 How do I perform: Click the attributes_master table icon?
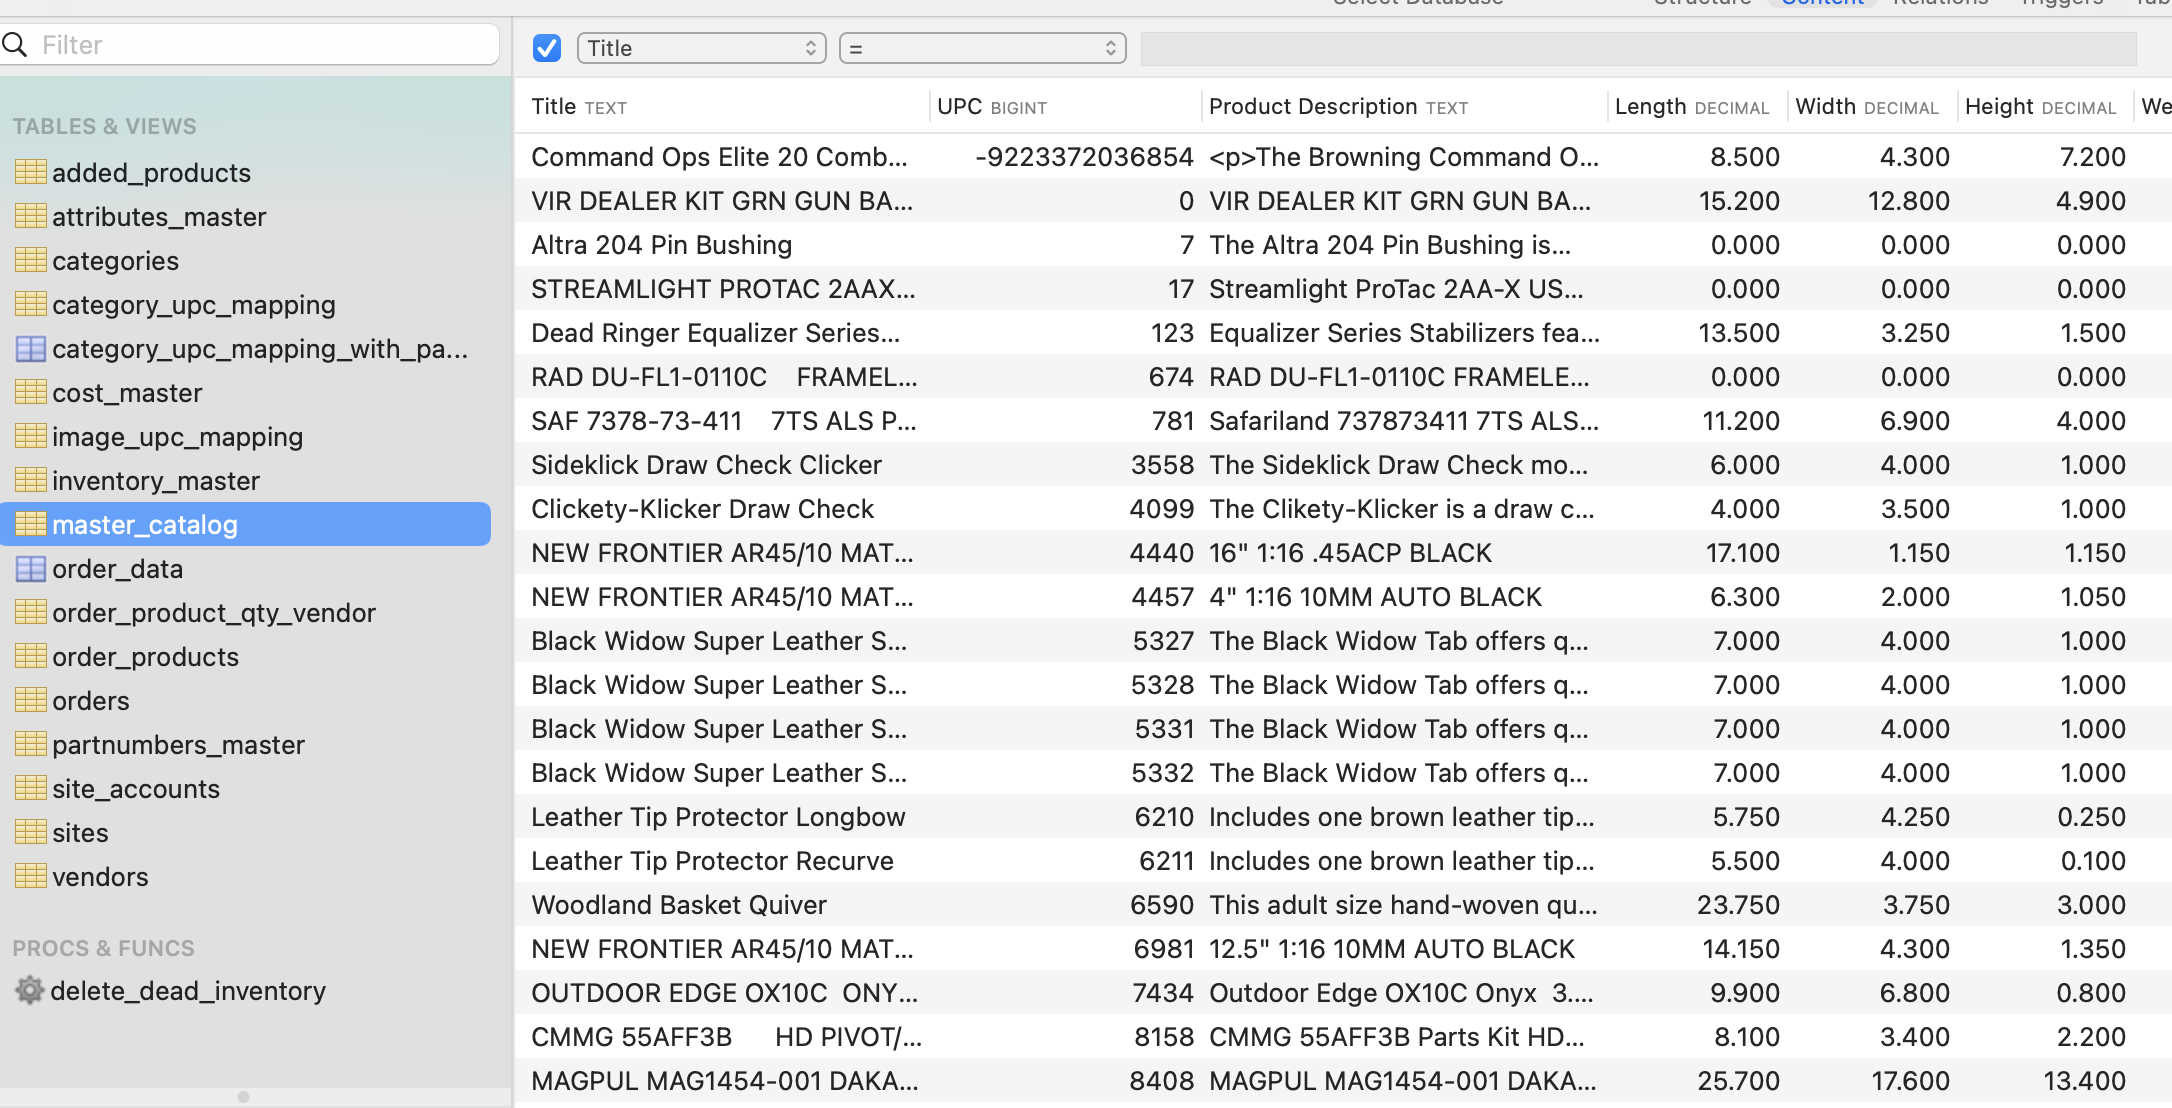30,216
